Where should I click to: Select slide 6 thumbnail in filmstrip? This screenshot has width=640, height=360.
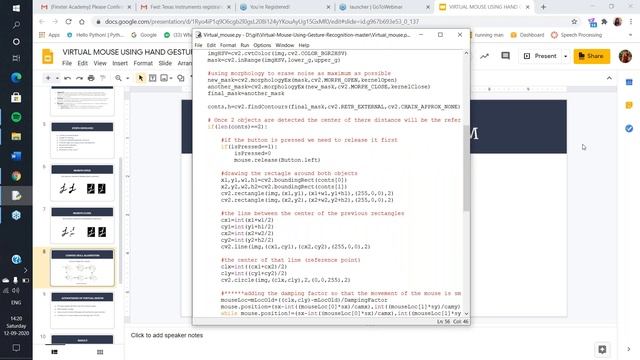click(x=82, y=182)
